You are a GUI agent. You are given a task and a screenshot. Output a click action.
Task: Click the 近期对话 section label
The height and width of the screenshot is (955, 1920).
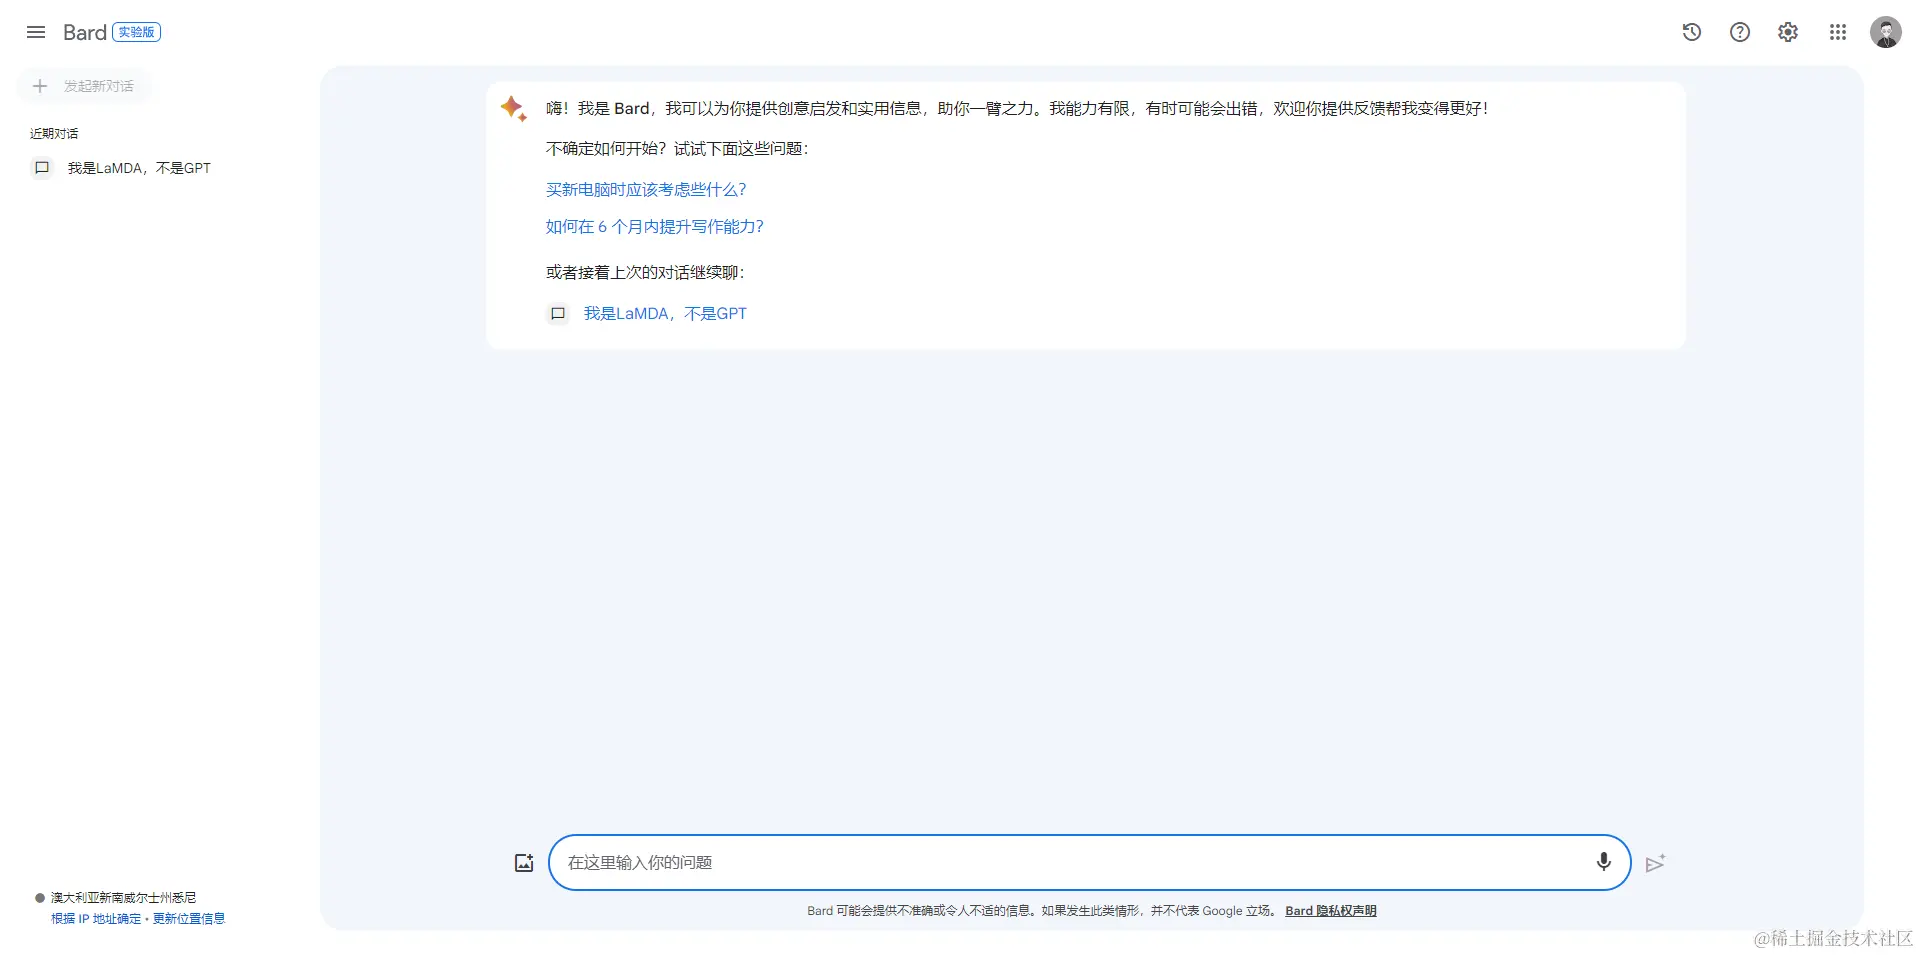pos(54,134)
